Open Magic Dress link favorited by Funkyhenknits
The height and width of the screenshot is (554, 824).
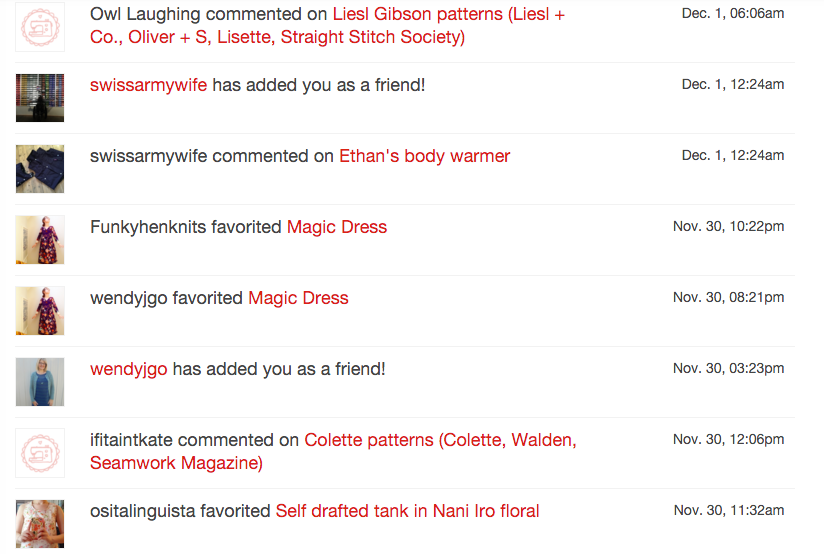click(337, 227)
